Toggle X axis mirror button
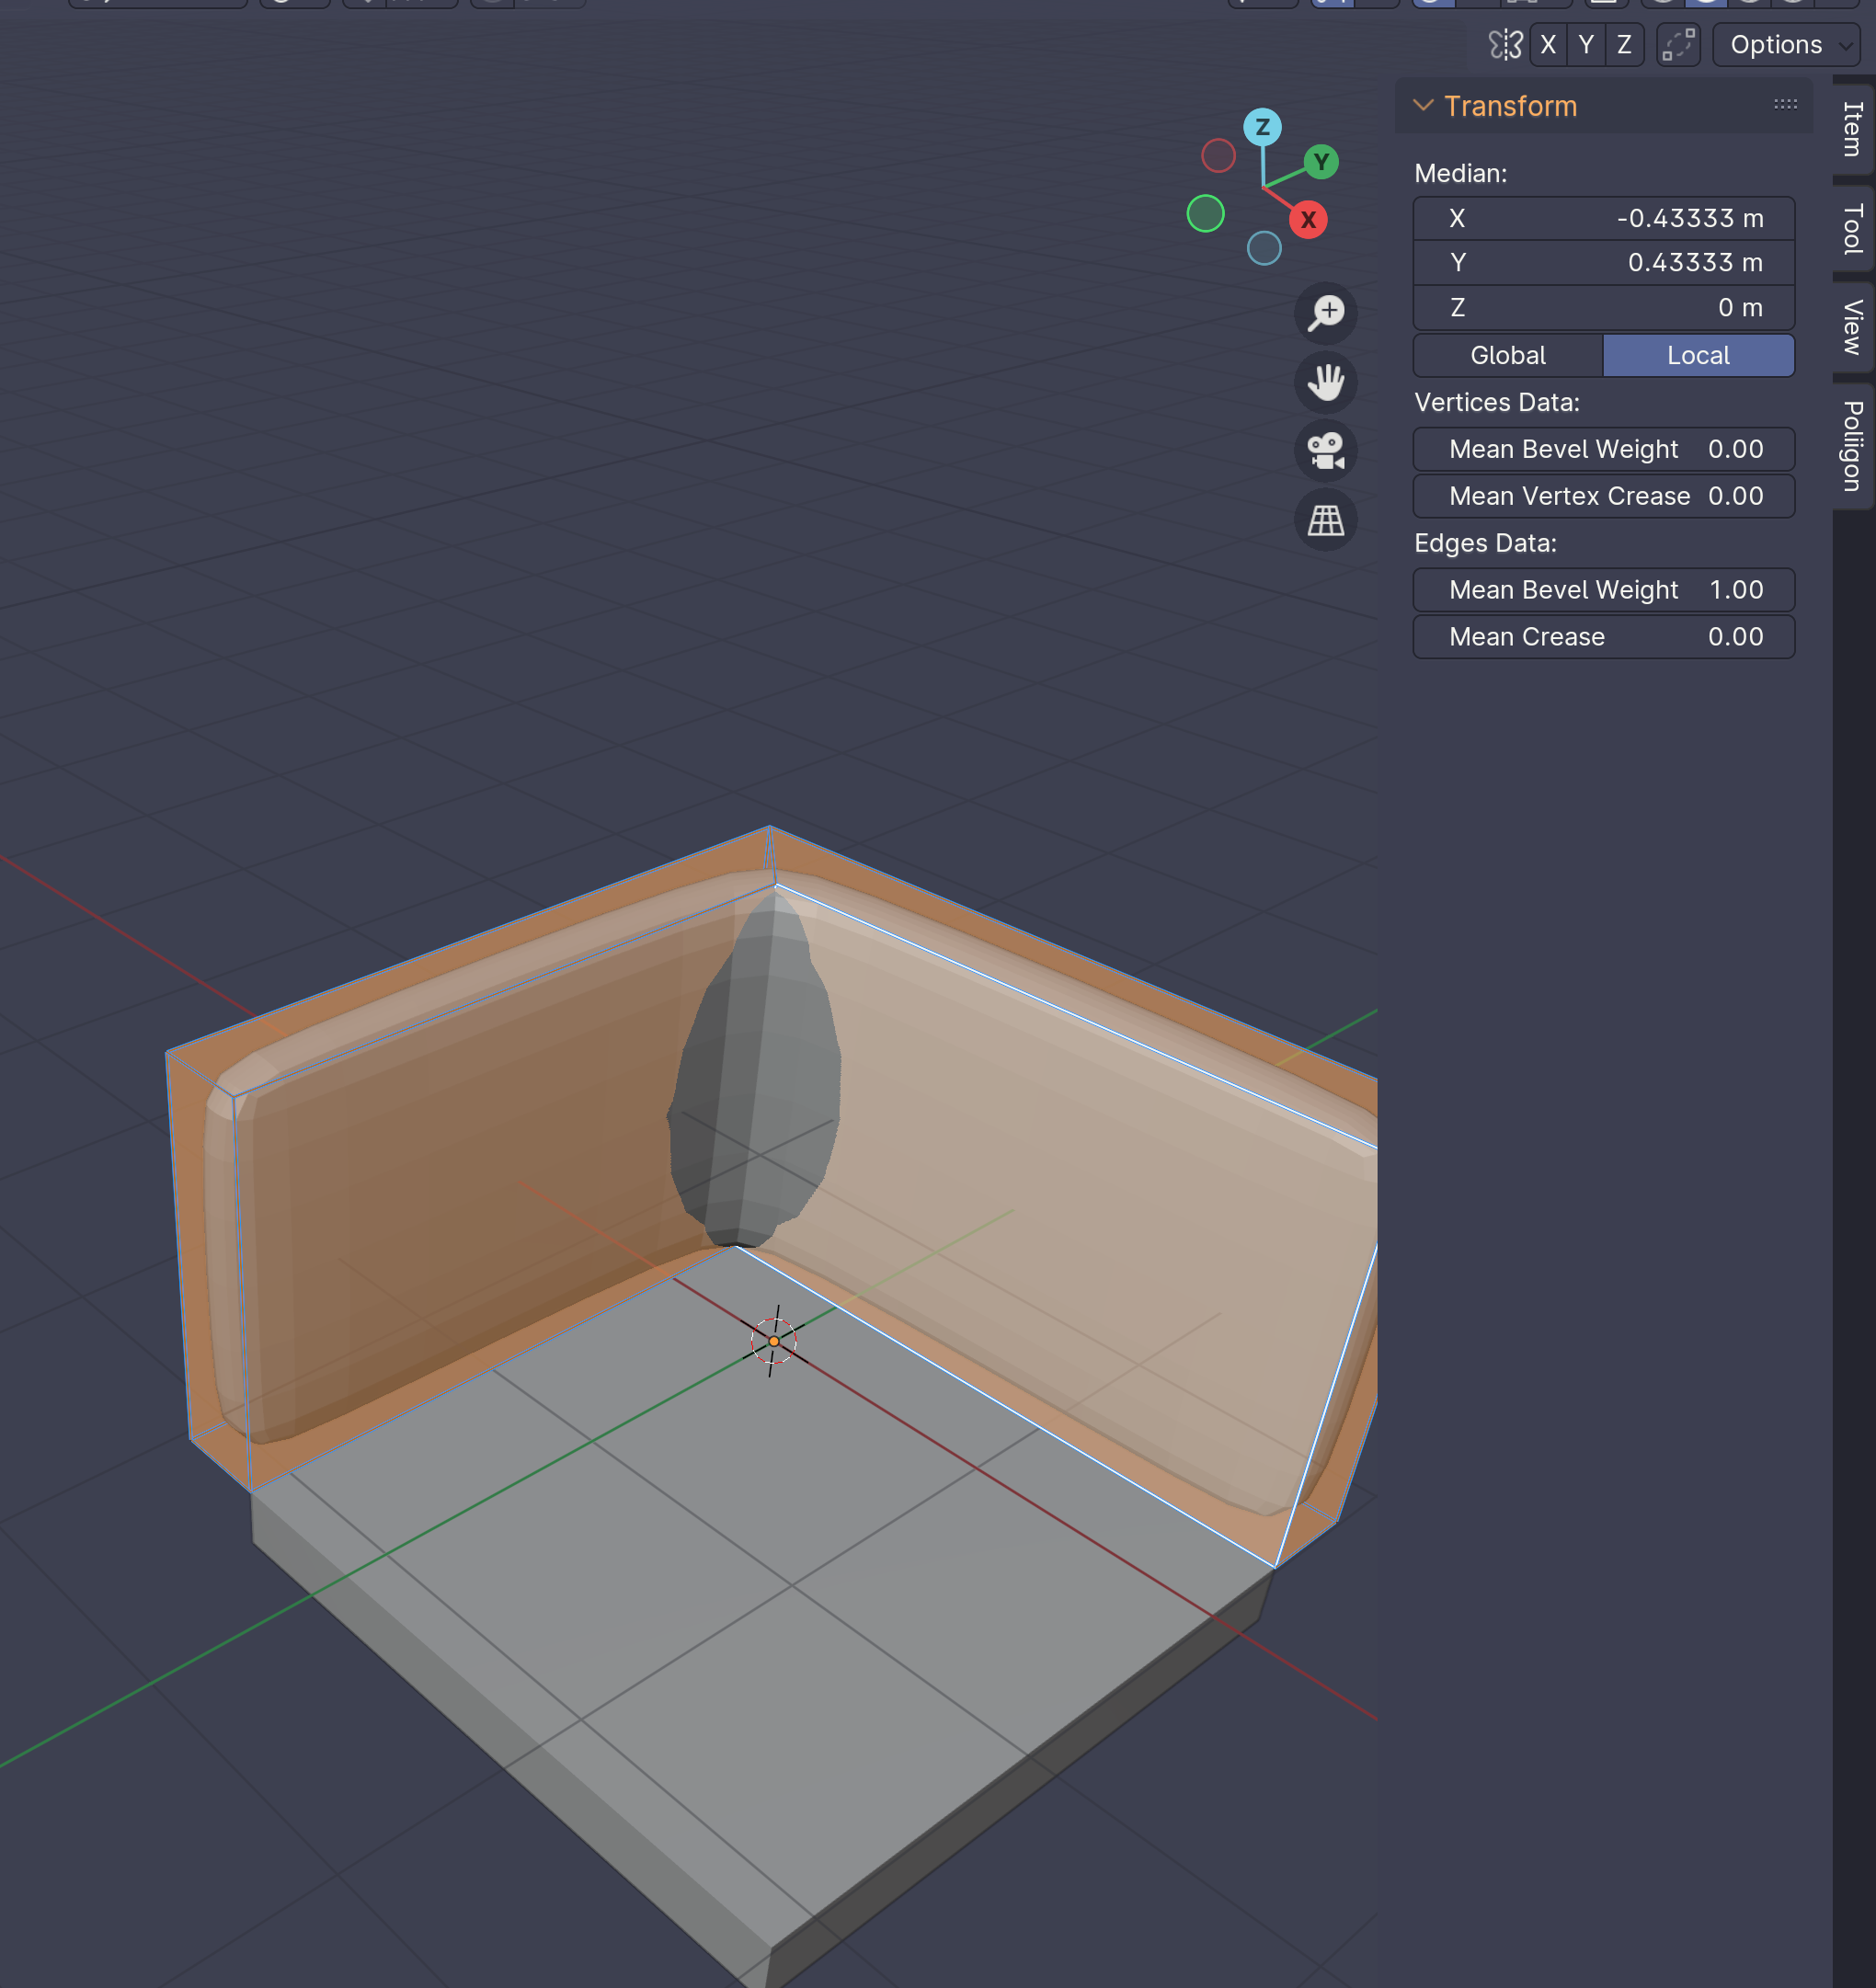The height and width of the screenshot is (1988, 1876). pos(1547,45)
